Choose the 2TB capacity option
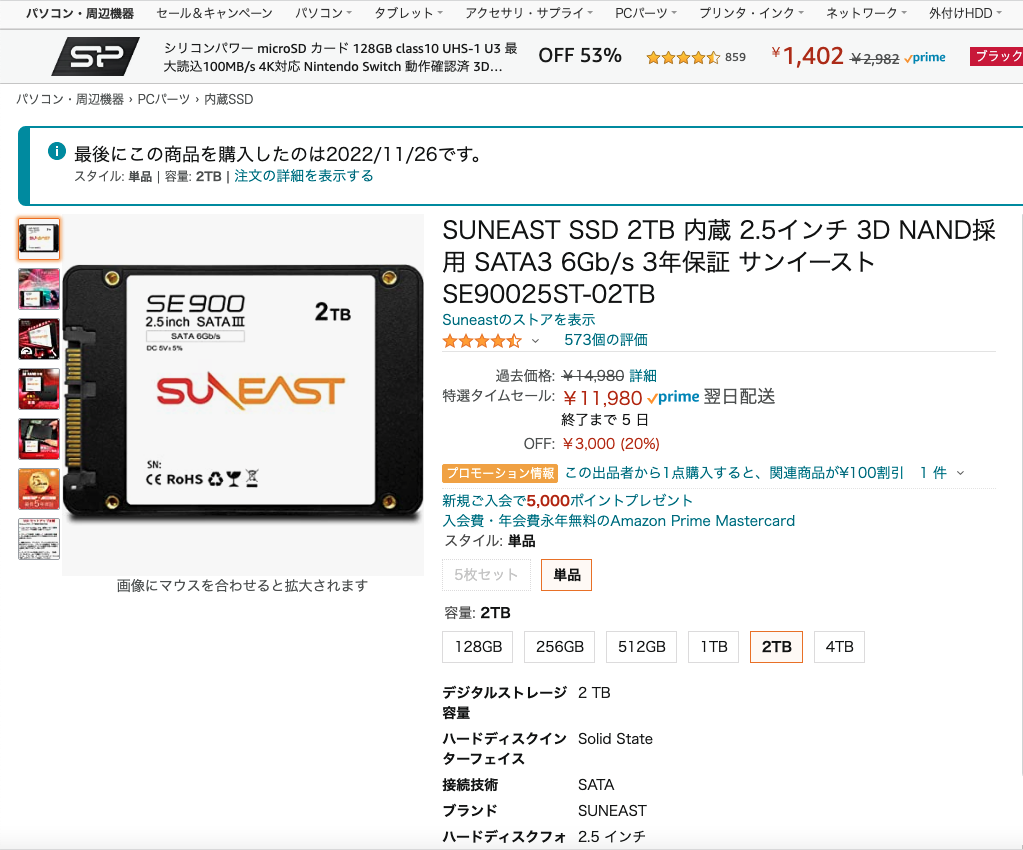 [x=776, y=647]
